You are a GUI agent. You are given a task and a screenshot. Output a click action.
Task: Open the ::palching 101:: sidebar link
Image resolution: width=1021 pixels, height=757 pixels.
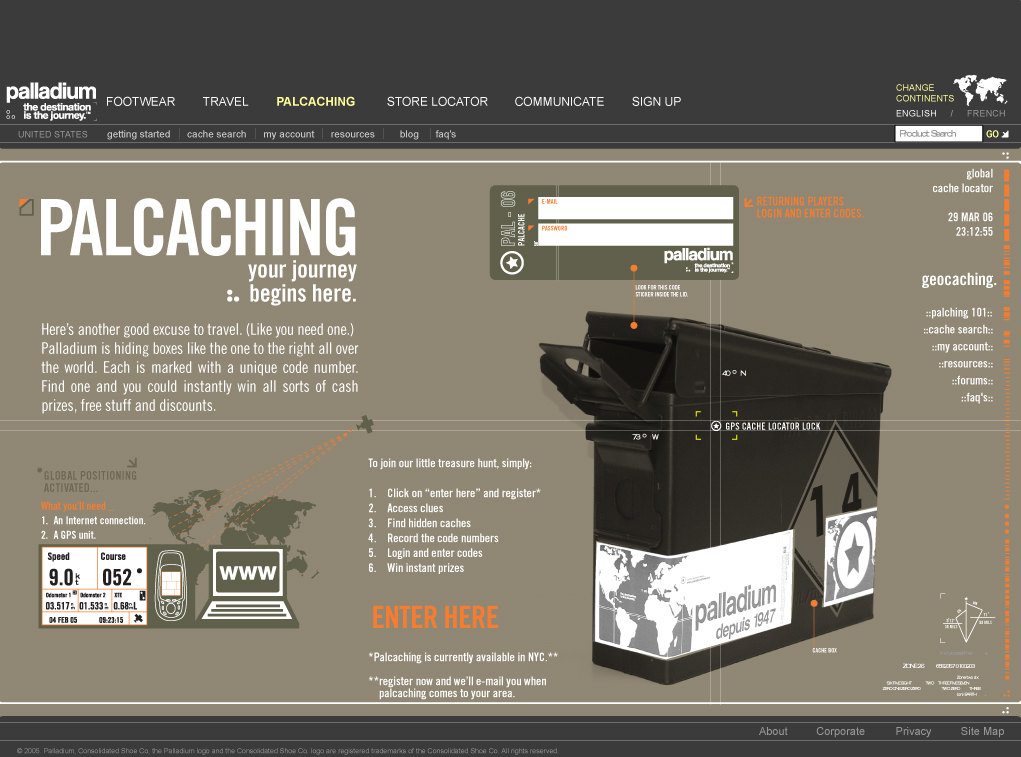point(959,312)
